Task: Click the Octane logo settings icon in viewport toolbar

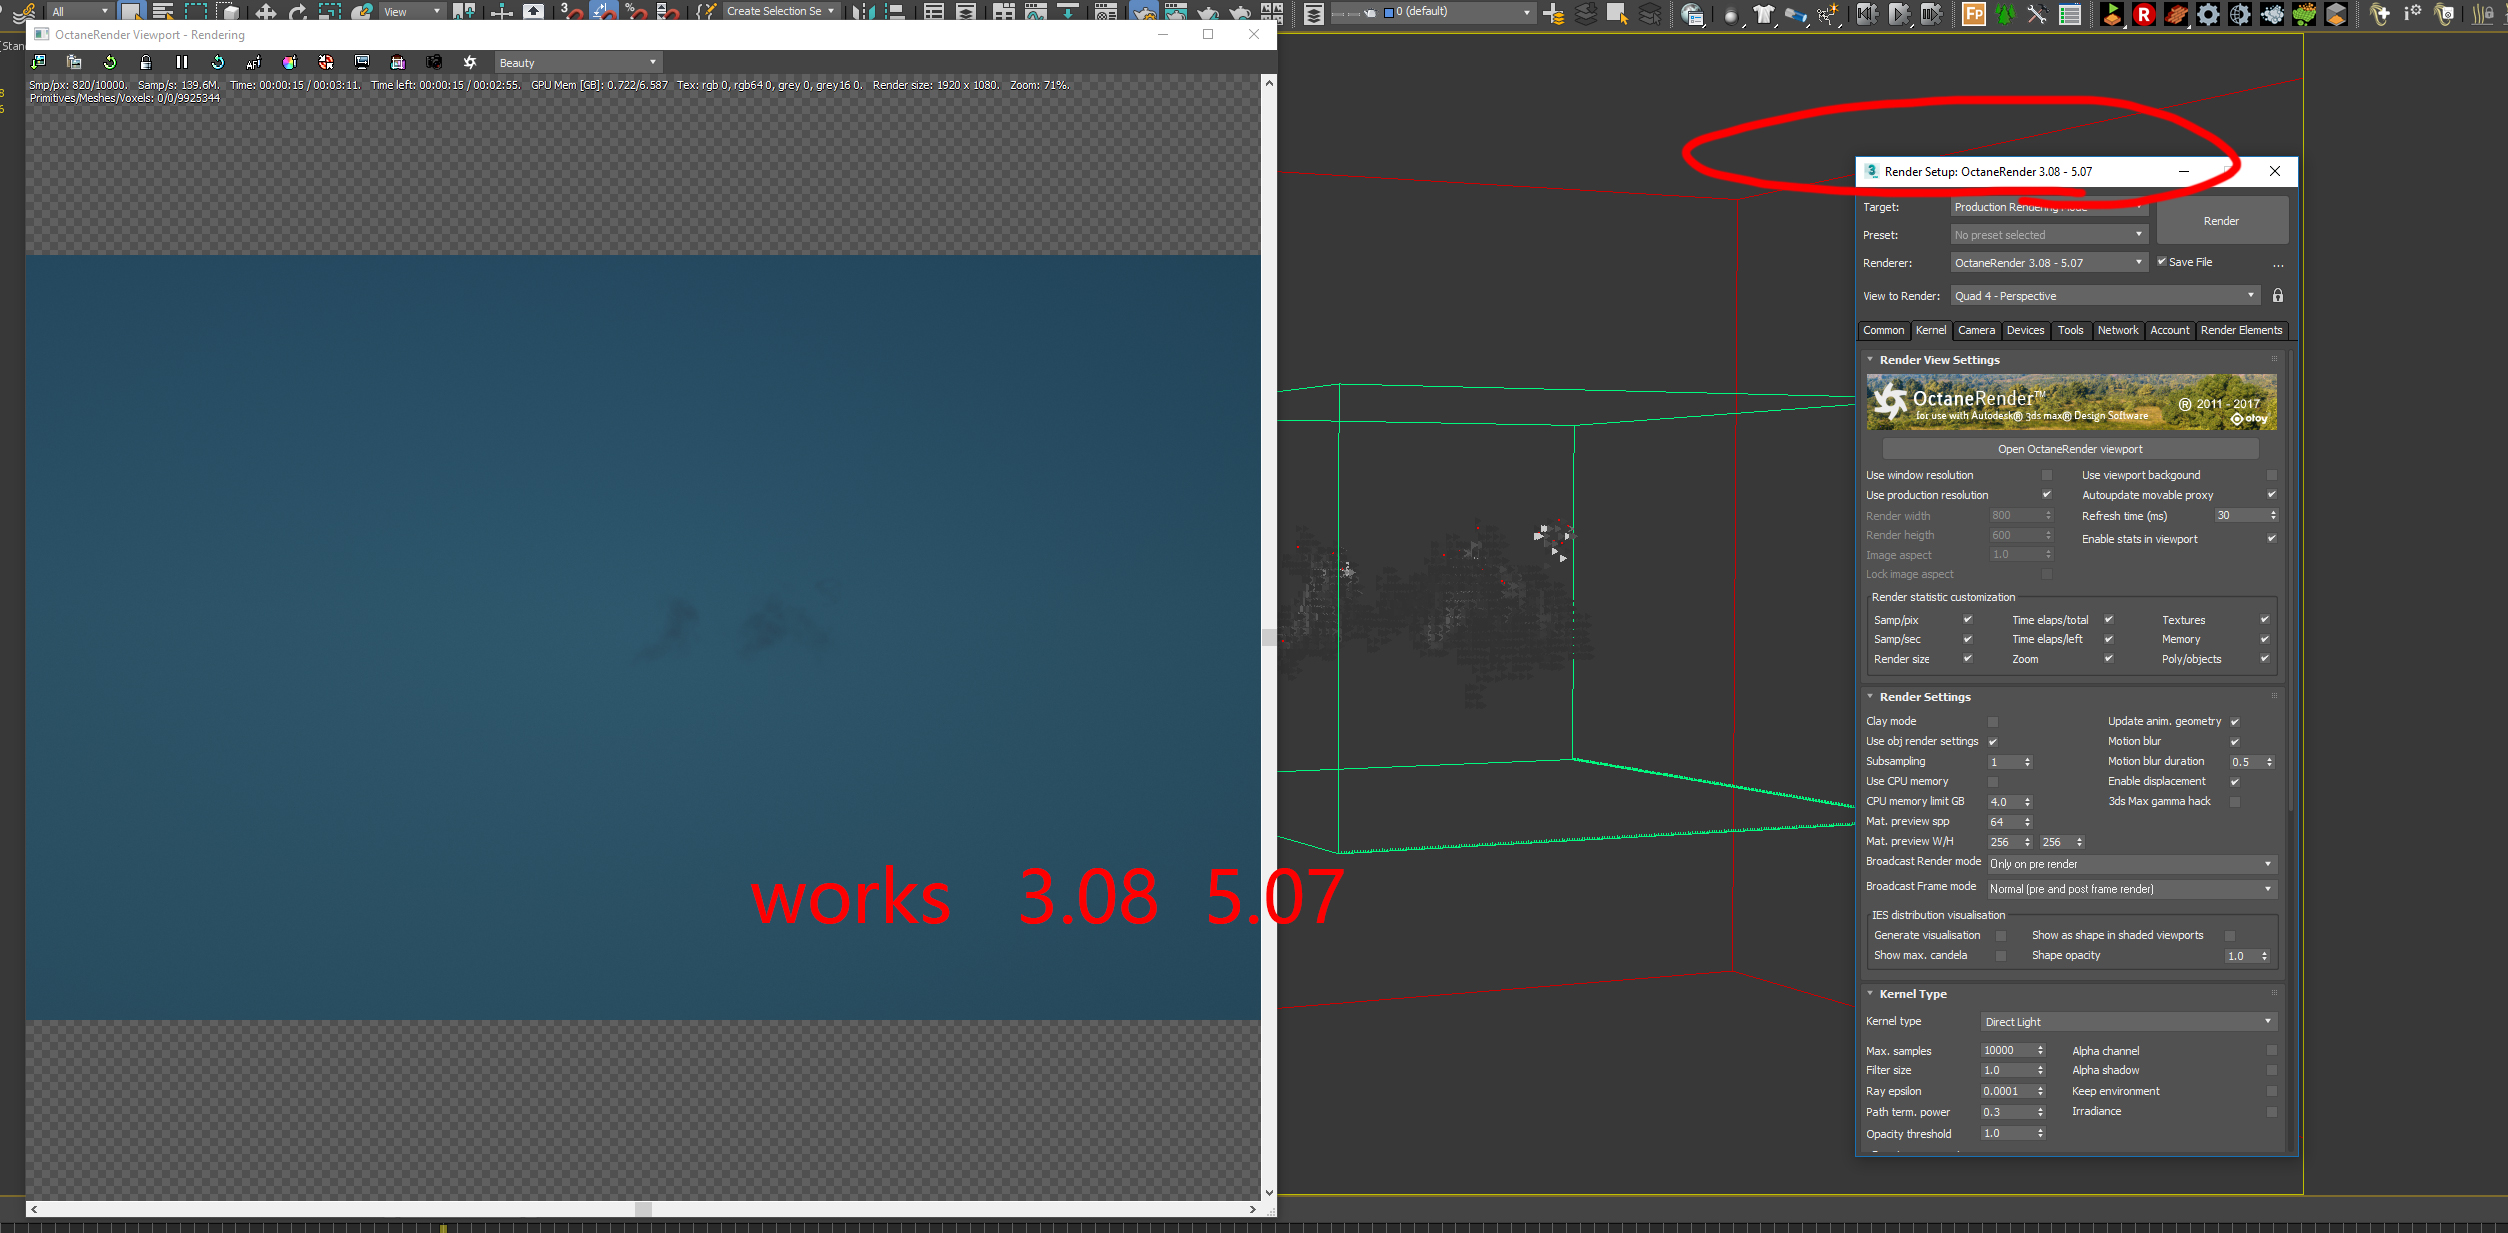Action: click(470, 62)
